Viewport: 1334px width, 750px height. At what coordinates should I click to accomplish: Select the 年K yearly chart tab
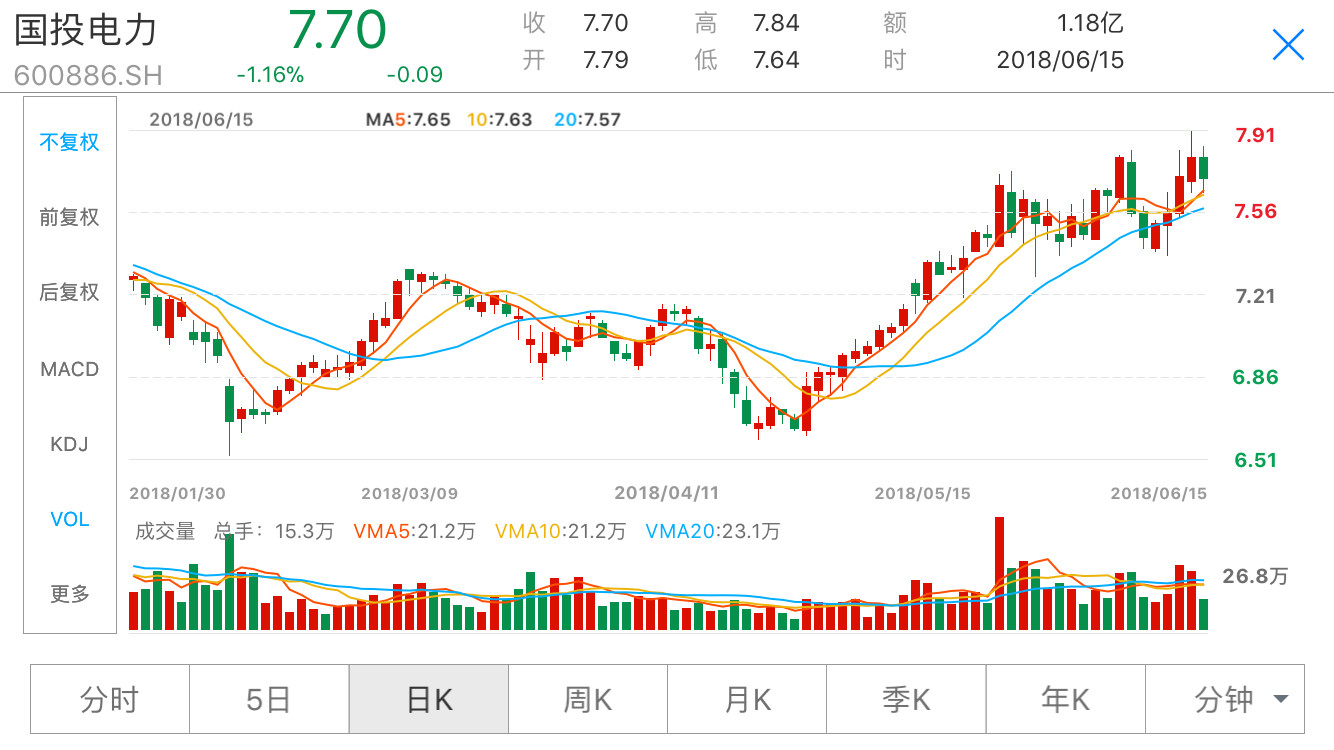(1066, 699)
